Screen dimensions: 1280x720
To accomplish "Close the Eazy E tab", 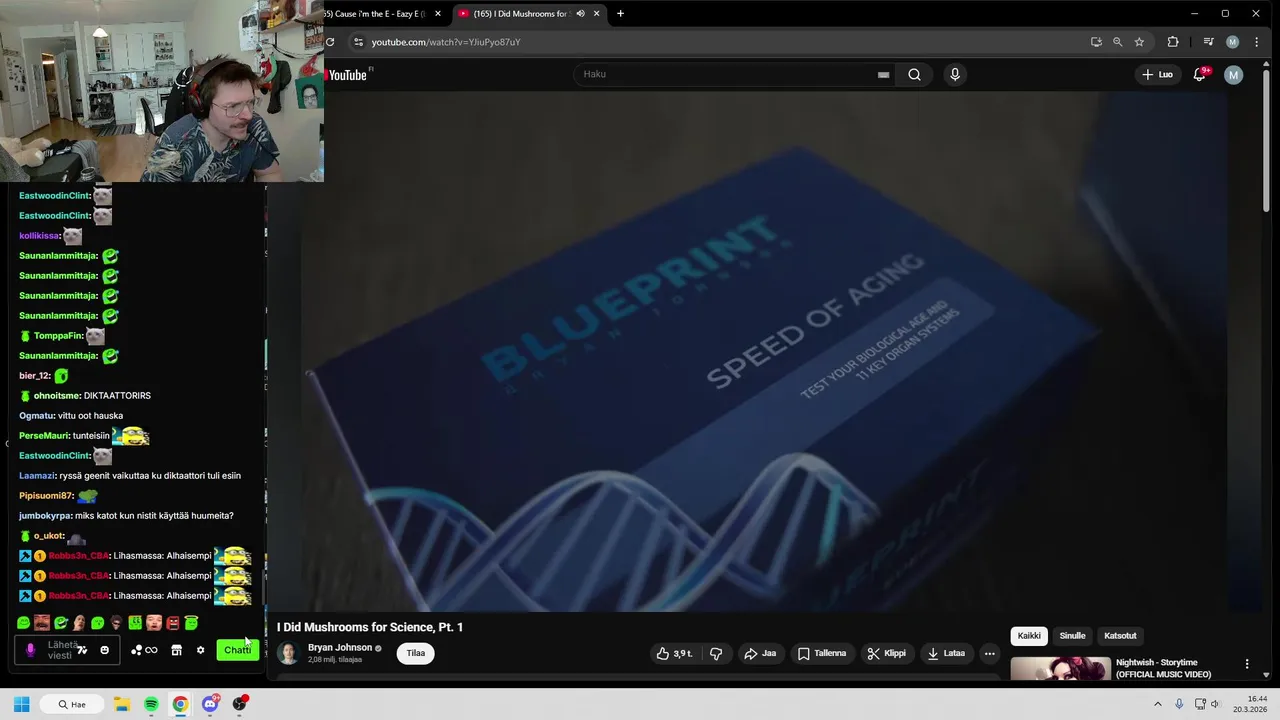I will 437,13.
